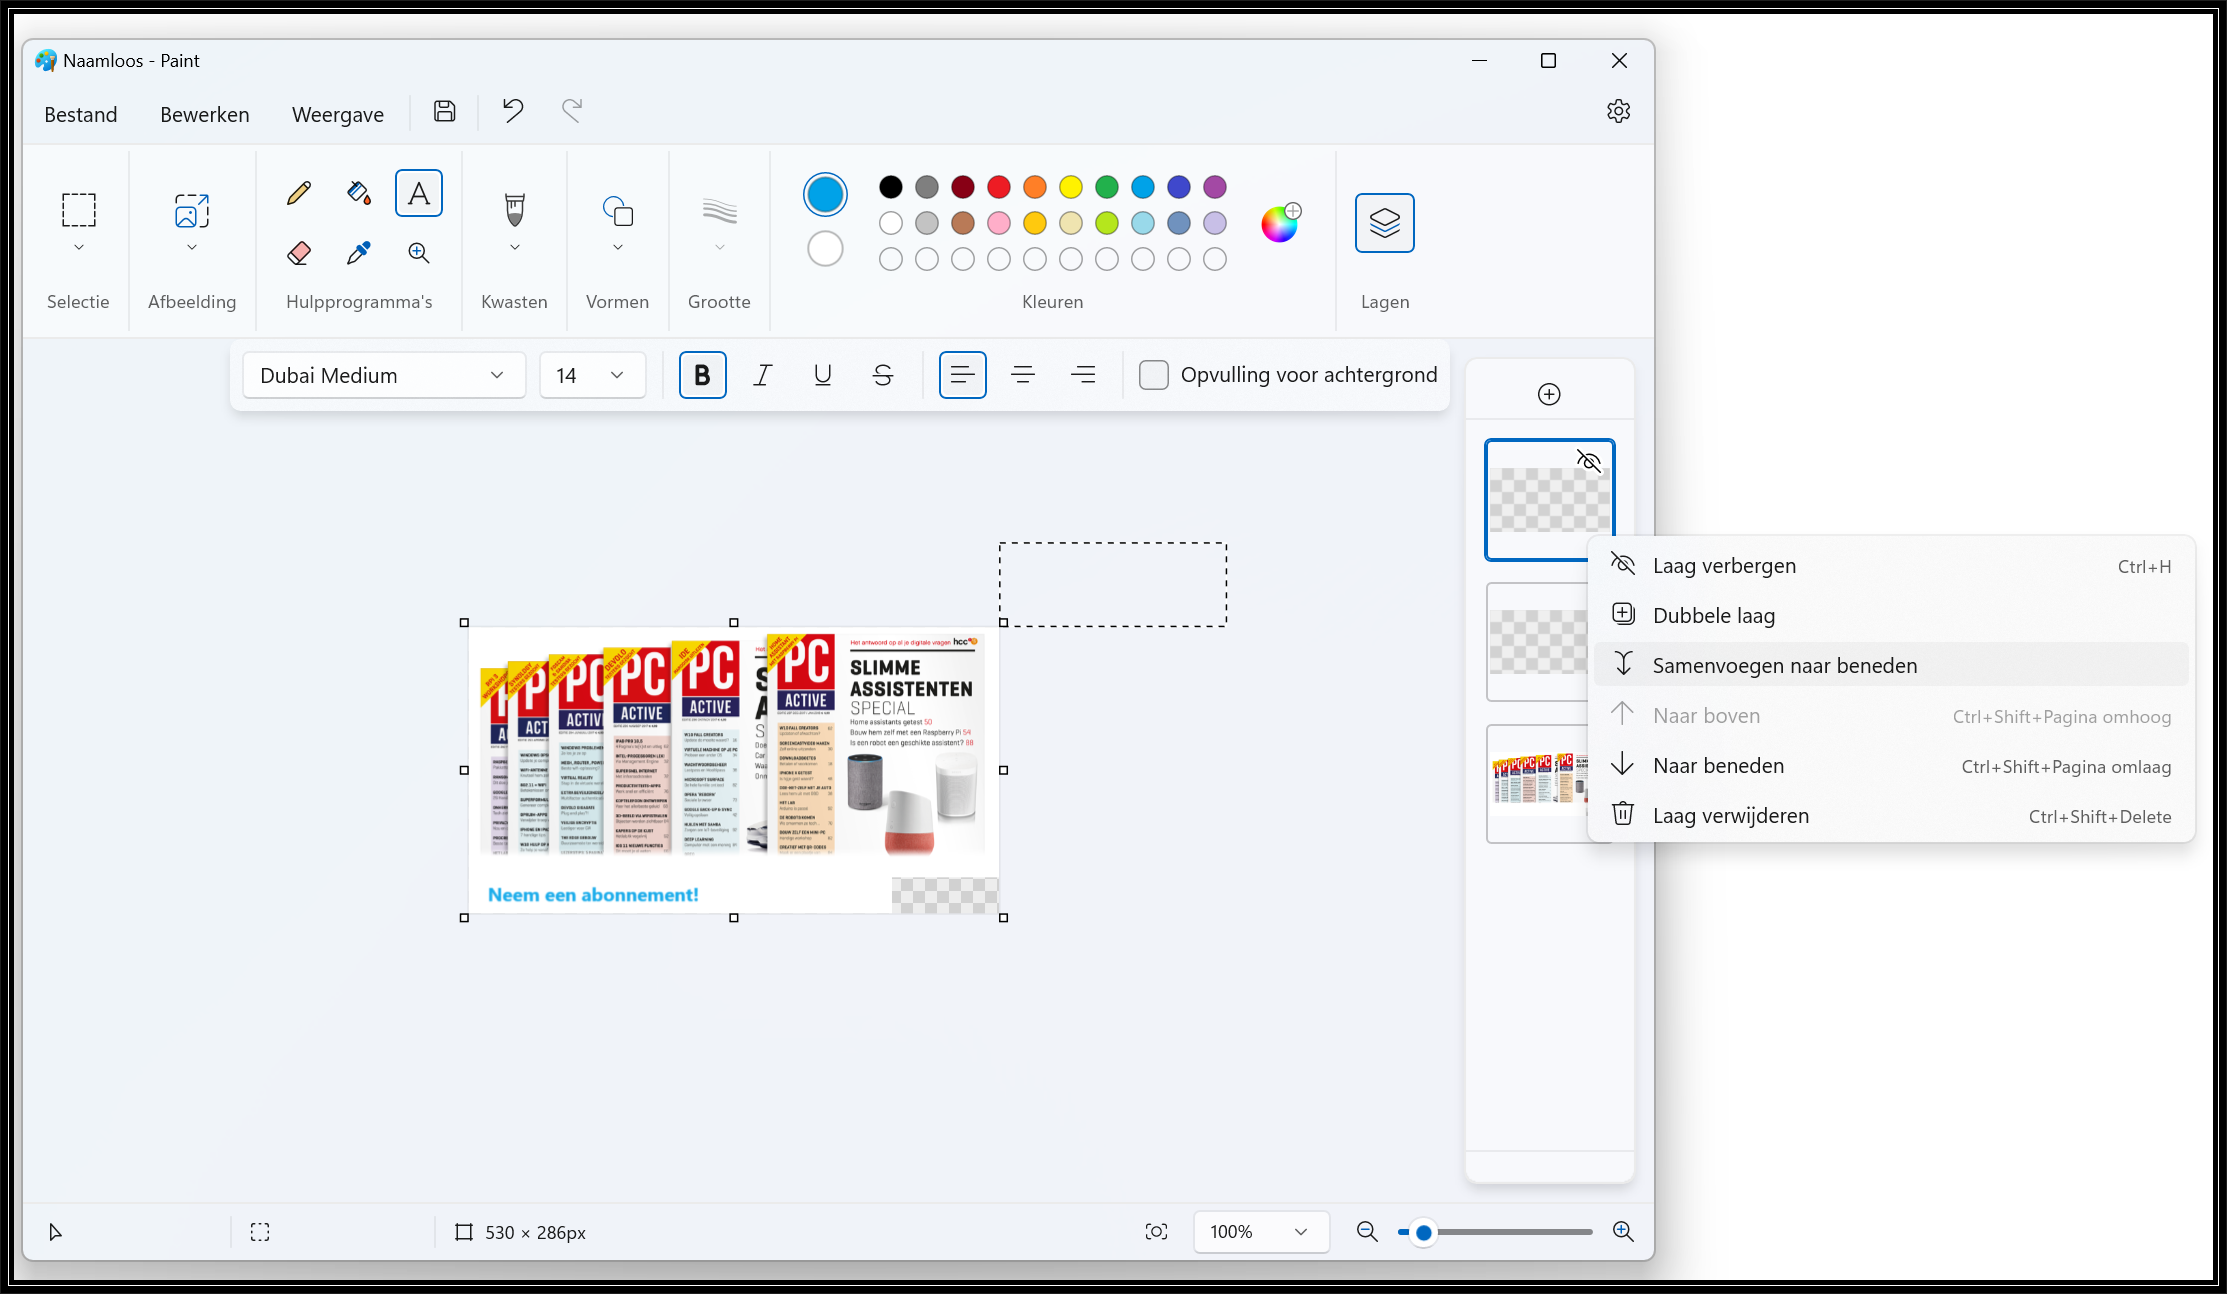Screen dimensions: 2227x1294
Task: Select the green color swatch
Action: [x=1107, y=187]
